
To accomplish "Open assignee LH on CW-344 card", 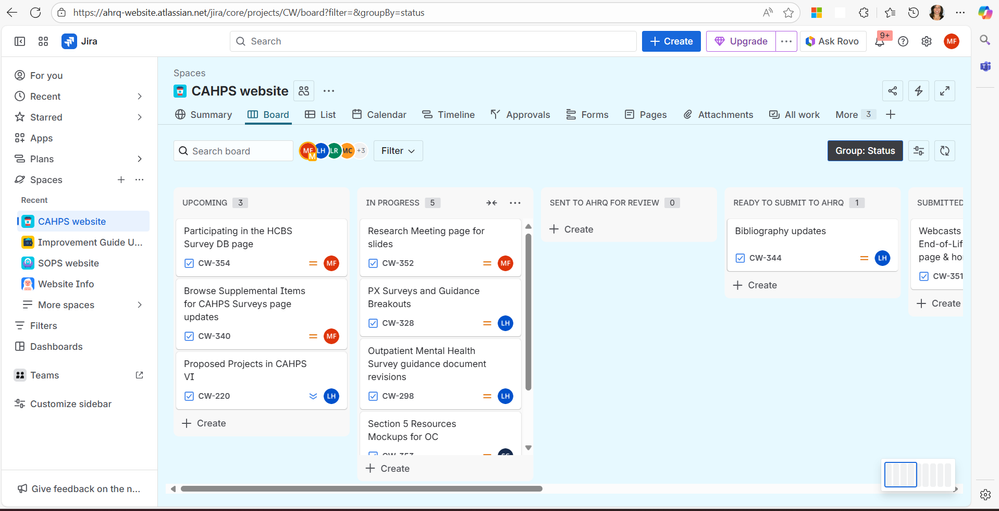I will pos(882,258).
